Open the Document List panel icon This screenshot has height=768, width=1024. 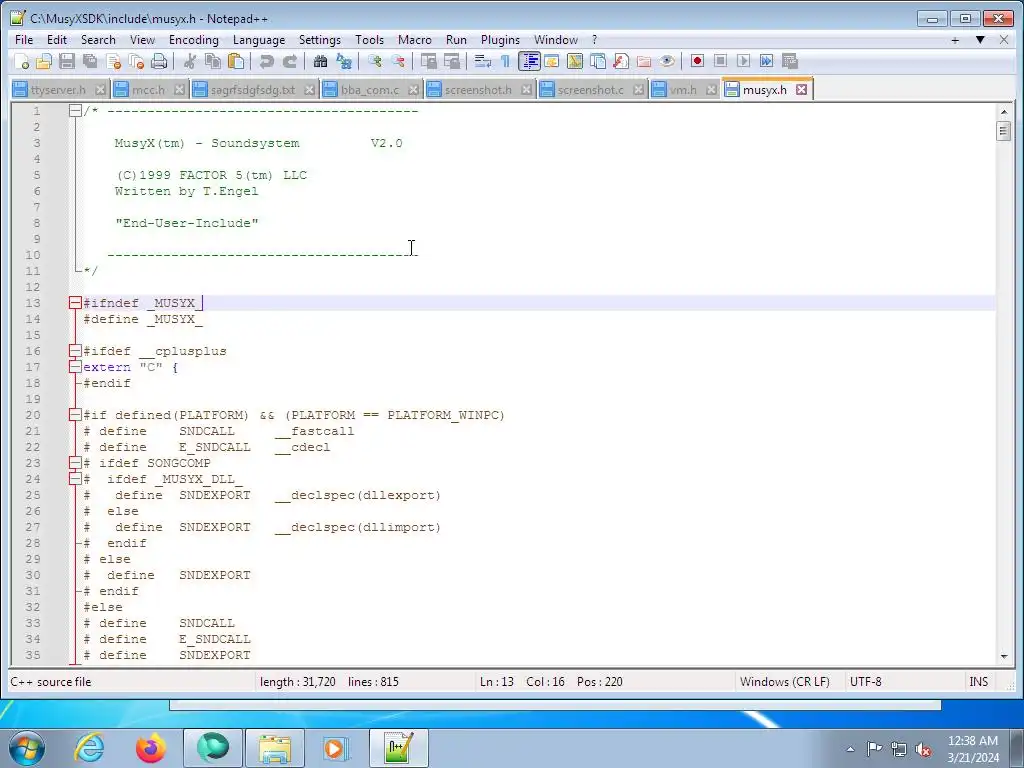click(598, 61)
